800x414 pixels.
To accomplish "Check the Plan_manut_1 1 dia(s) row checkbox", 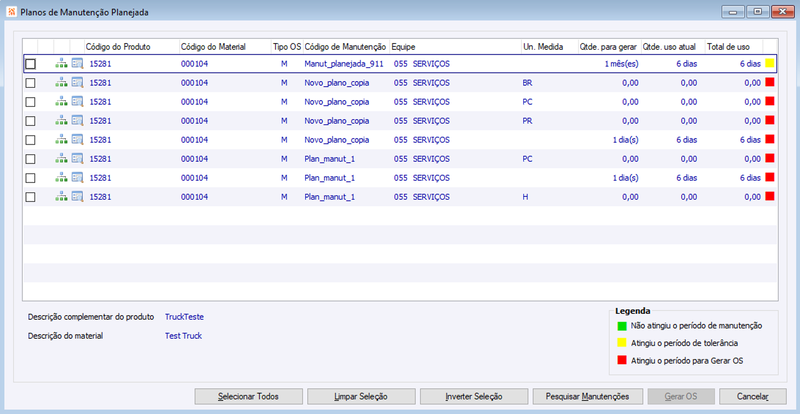I will [x=31, y=178].
